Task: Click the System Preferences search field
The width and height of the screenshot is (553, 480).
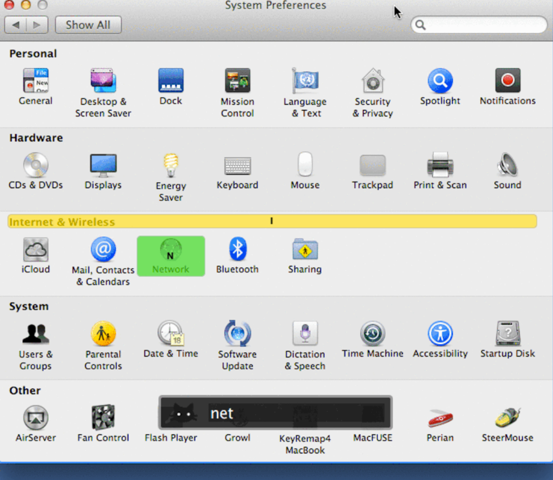Action: point(479,25)
